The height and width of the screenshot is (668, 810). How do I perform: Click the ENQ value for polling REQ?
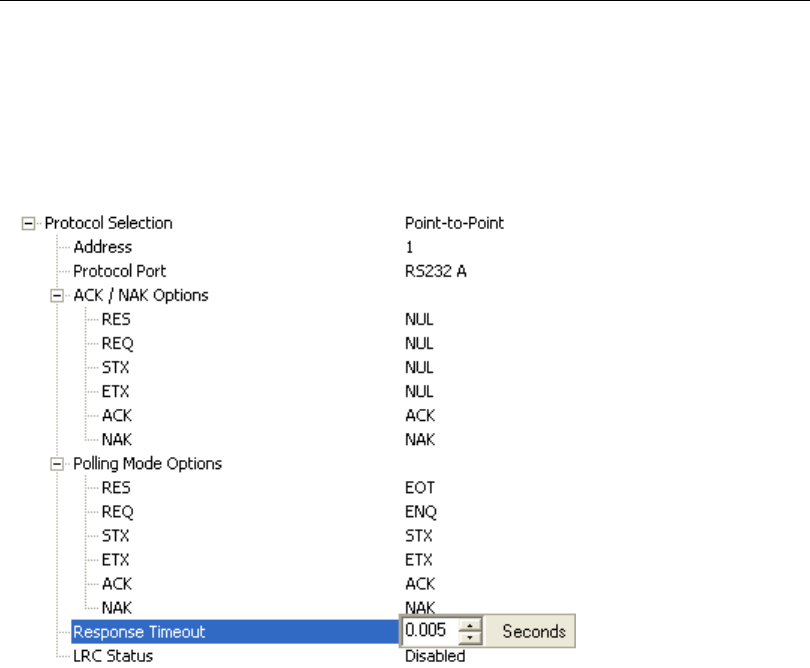[x=421, y=511]
